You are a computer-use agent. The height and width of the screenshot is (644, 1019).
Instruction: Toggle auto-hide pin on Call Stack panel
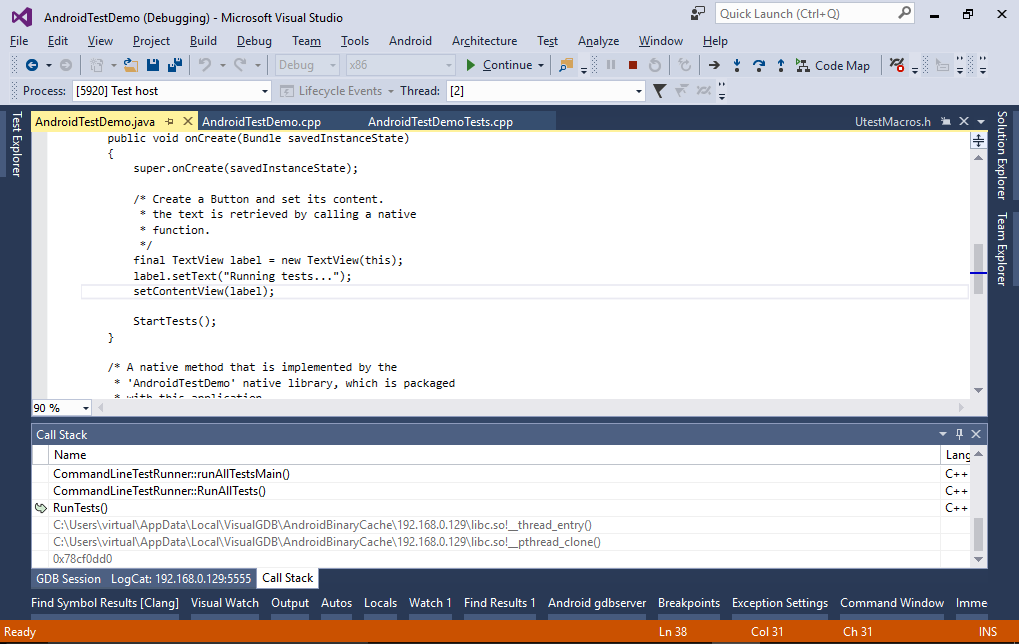(959, 434)
